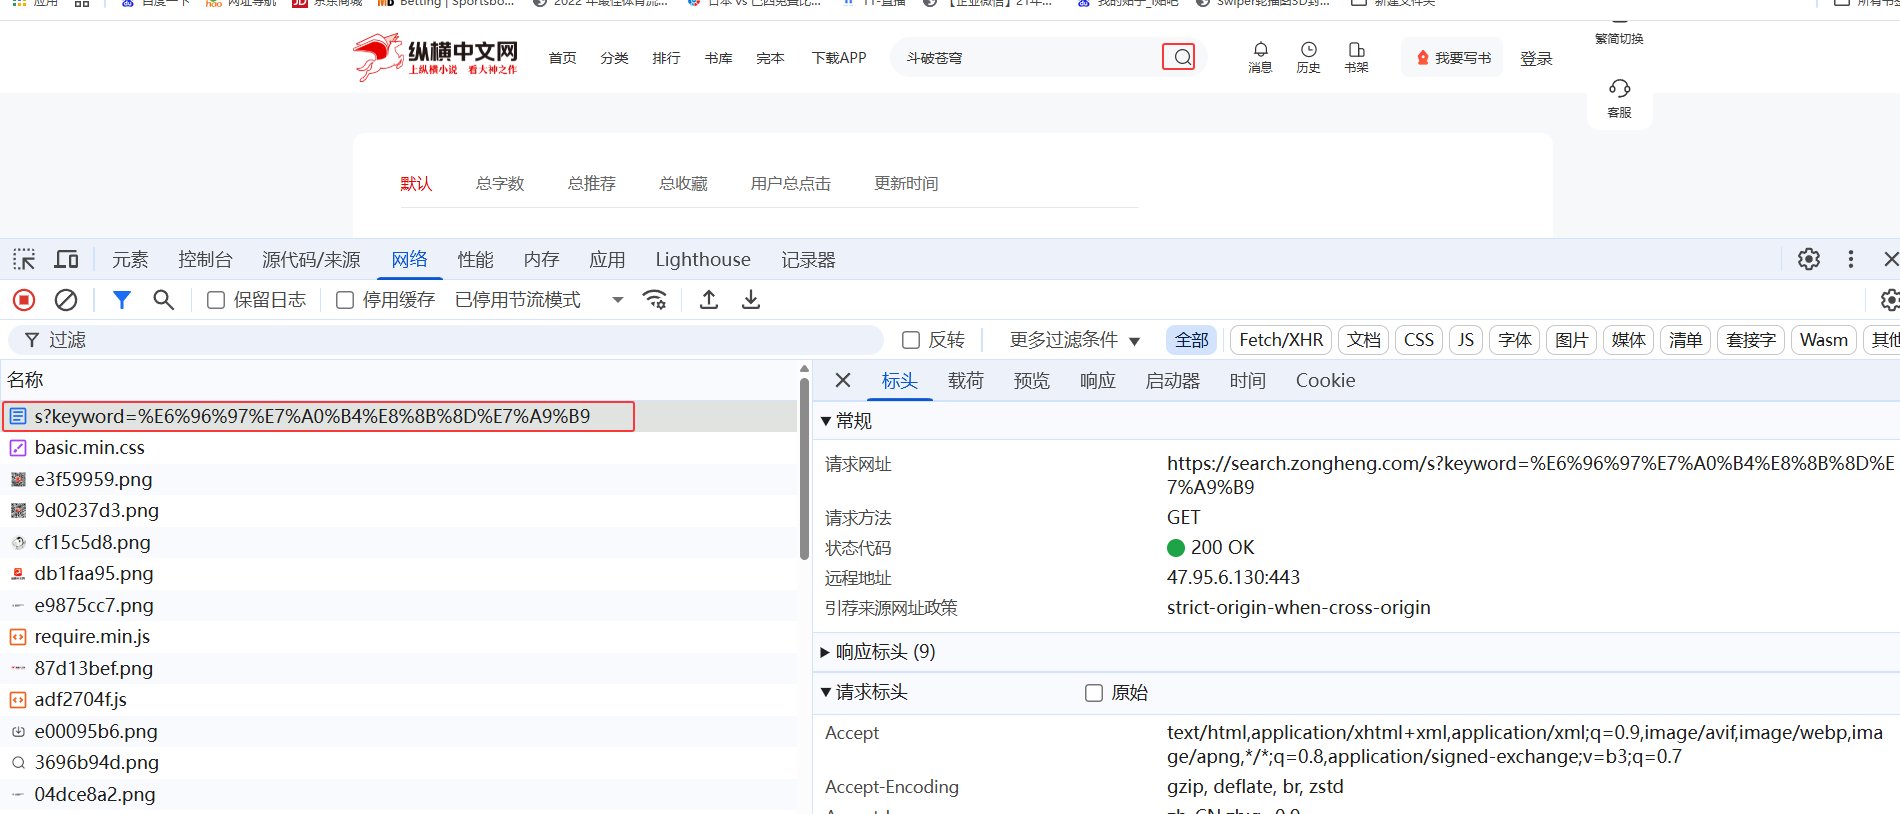Viewport: 1900px width, 814px height.
Task: Switch to the 源代码/来源 tab
Action: coord(311,260)
